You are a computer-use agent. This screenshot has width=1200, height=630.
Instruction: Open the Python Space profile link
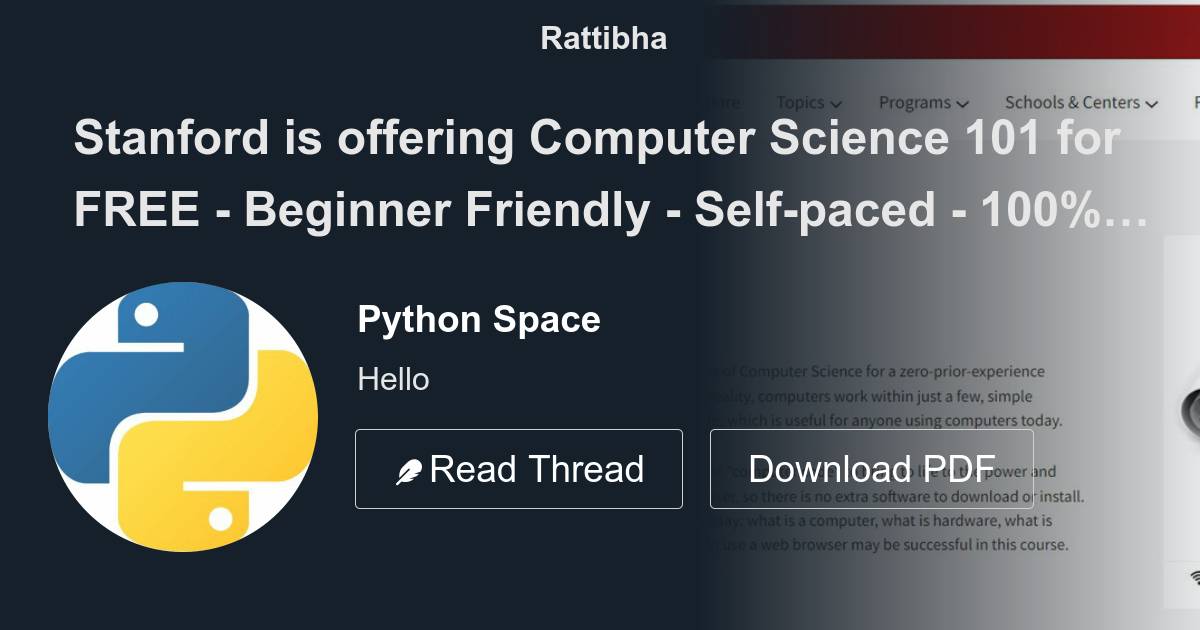pyautogui.click(x=478, y=319)
